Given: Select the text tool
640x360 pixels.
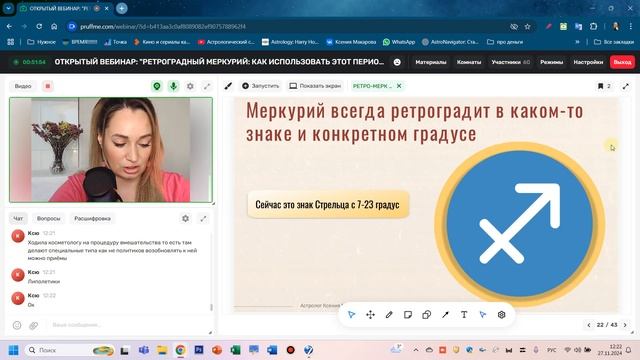Looking at the screenshot, I should pos(464,315).
